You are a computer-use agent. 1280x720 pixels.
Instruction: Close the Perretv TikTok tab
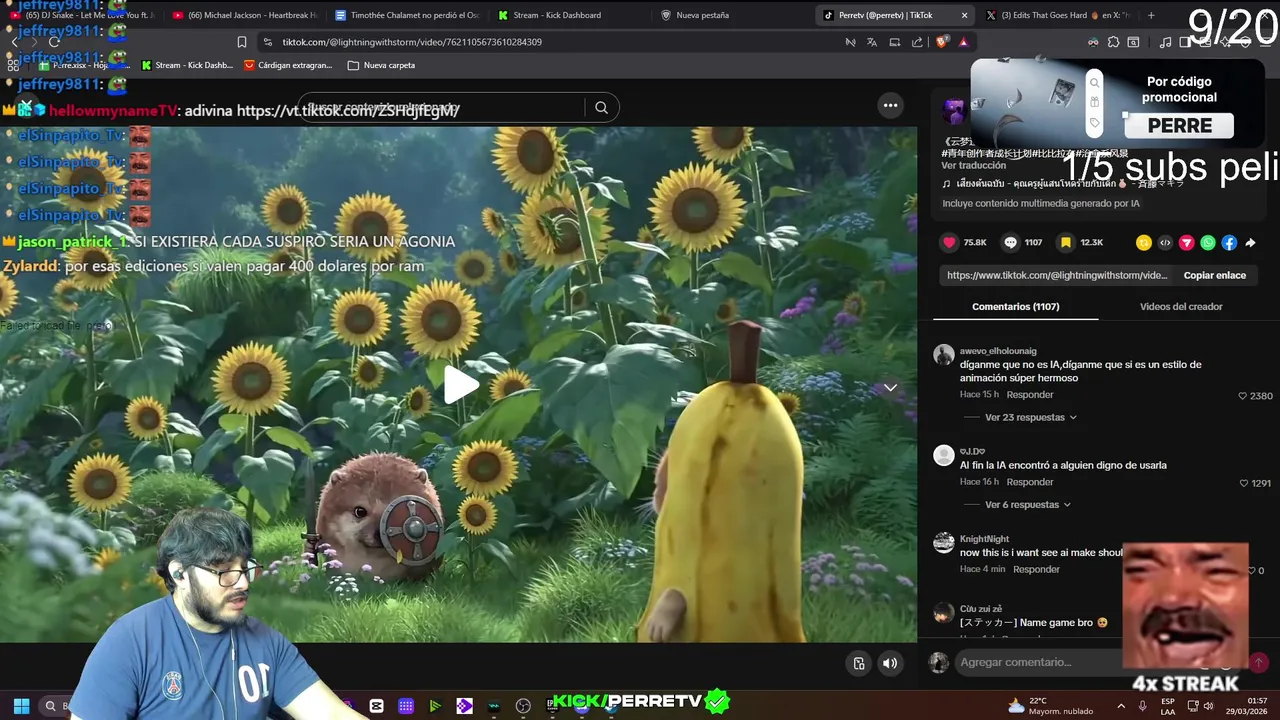pos(964,15)
